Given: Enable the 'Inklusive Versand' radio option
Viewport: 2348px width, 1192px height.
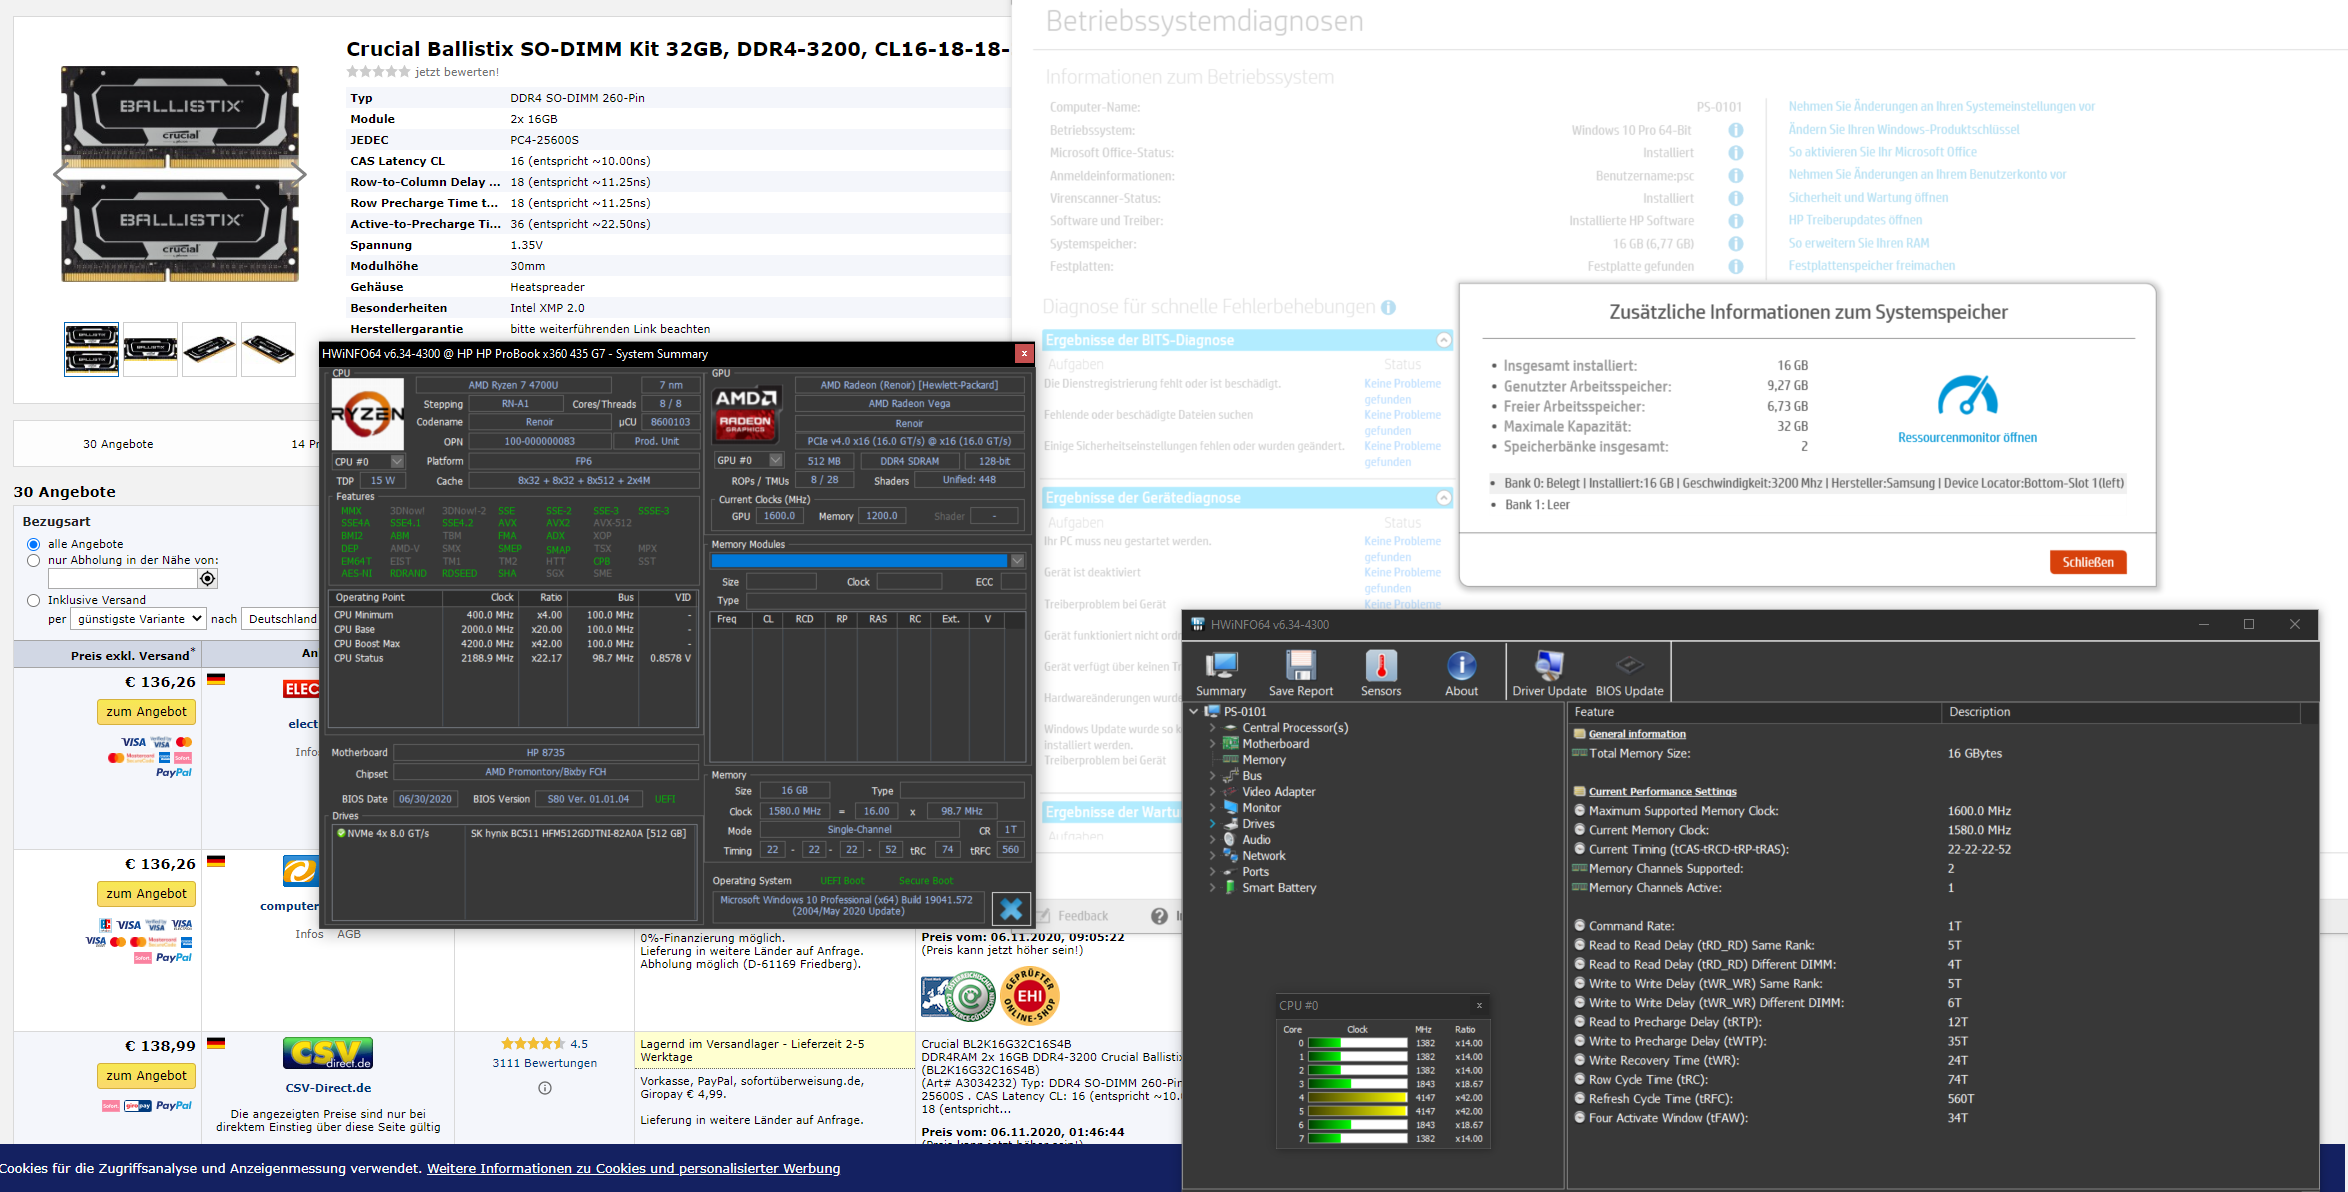Looking at the screenshot, I should pos(34,600).
